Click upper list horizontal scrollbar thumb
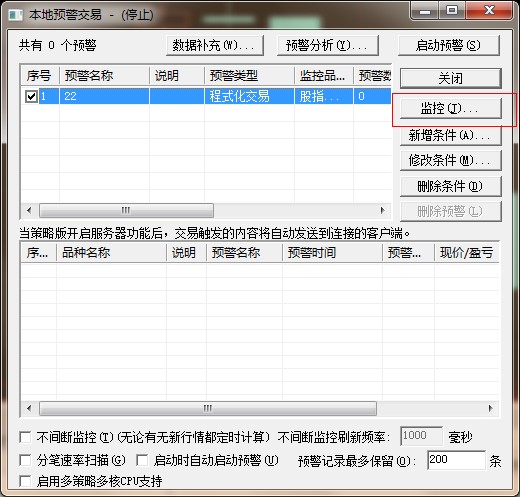The image size is (520, 497). coord(126,210)
